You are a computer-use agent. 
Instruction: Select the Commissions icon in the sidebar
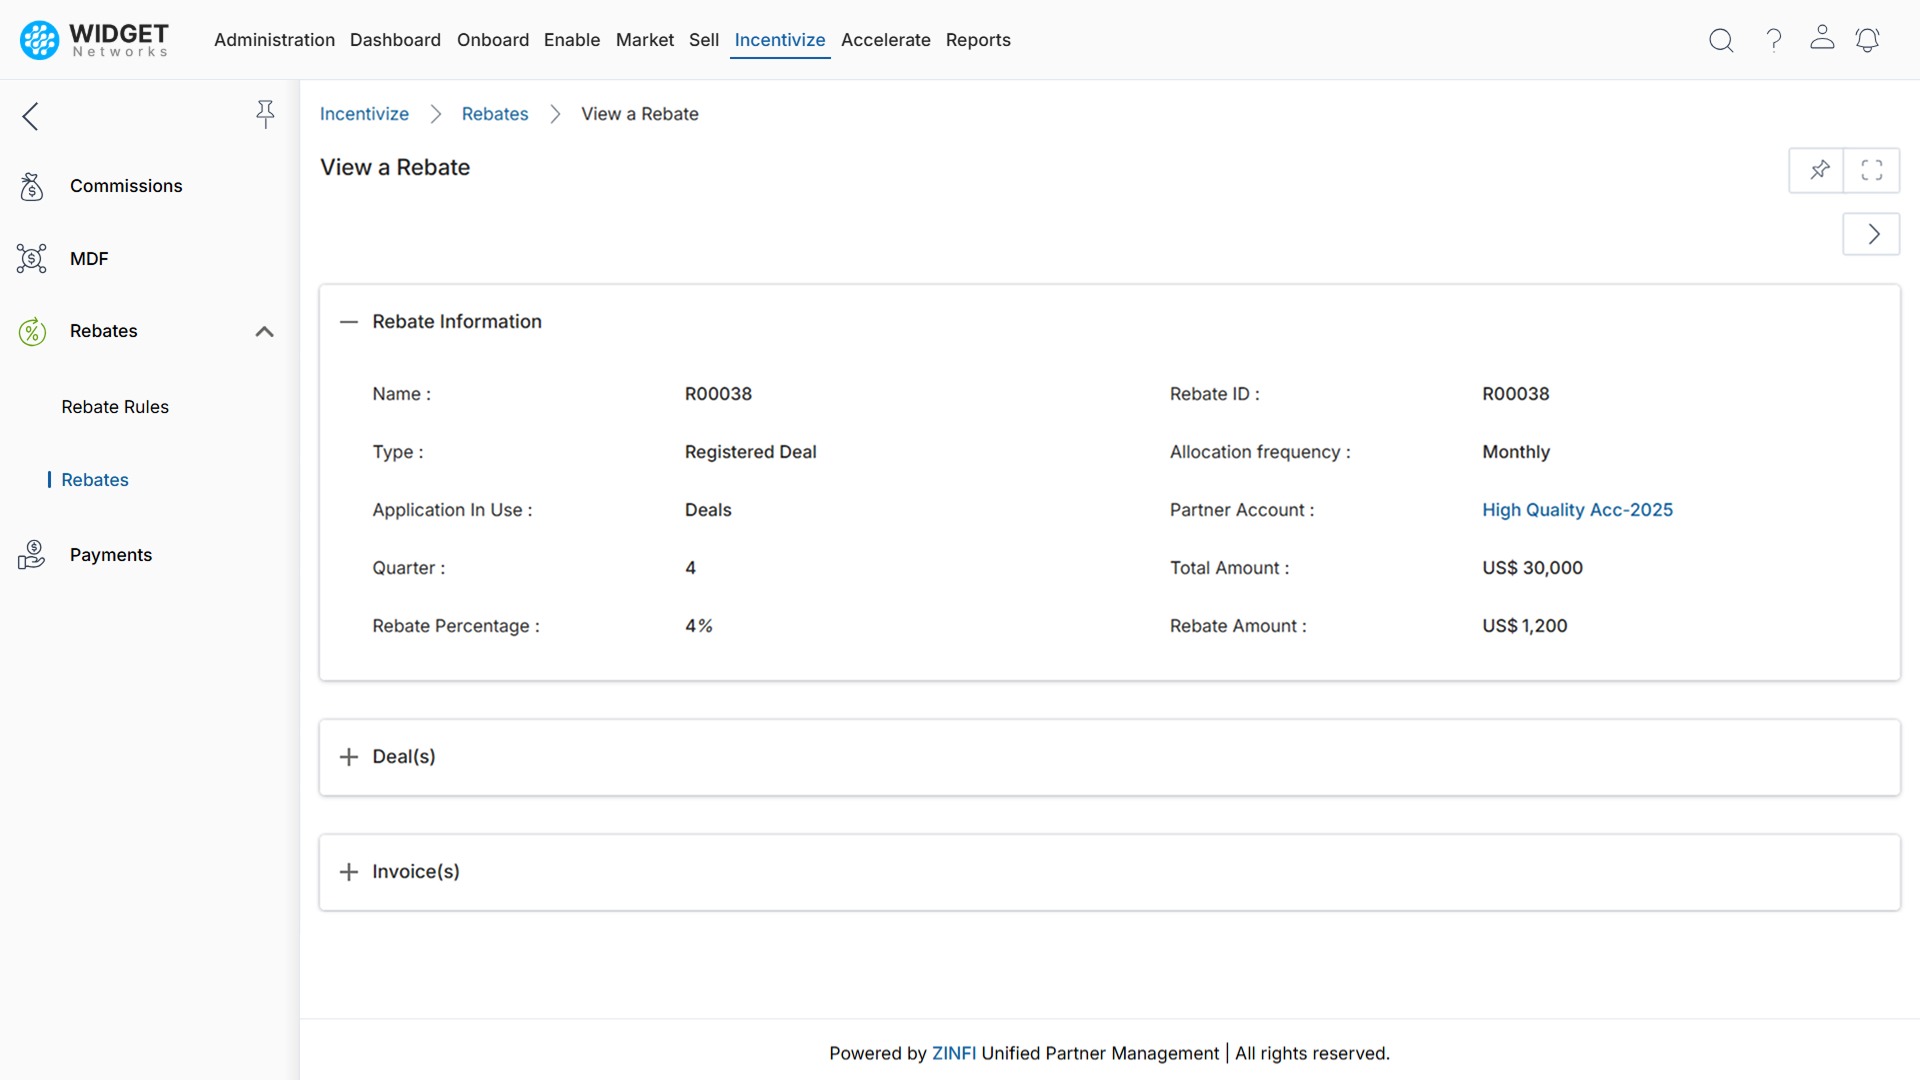pyautogui.click(x=31, y=186)
